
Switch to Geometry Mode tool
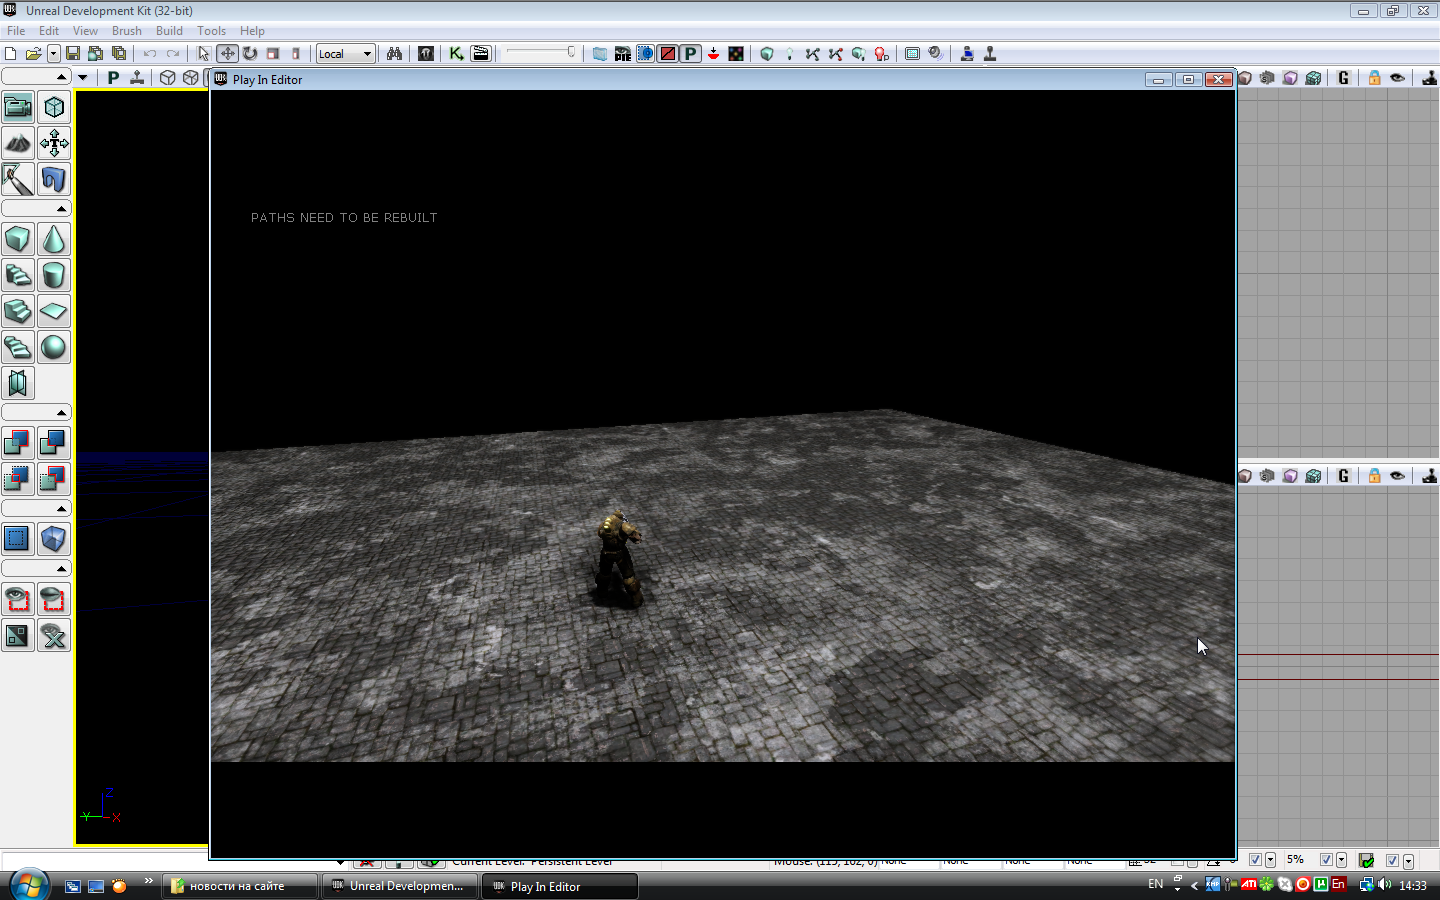[54, 107]
